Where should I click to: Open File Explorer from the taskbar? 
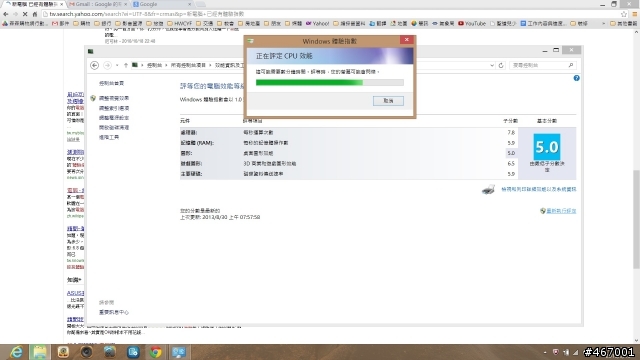pos(40,352)
